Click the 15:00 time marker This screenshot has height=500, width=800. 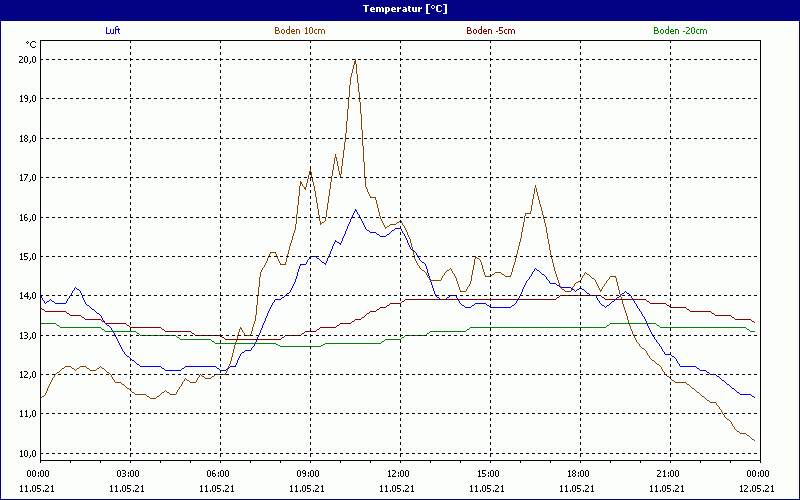point(489,474)
